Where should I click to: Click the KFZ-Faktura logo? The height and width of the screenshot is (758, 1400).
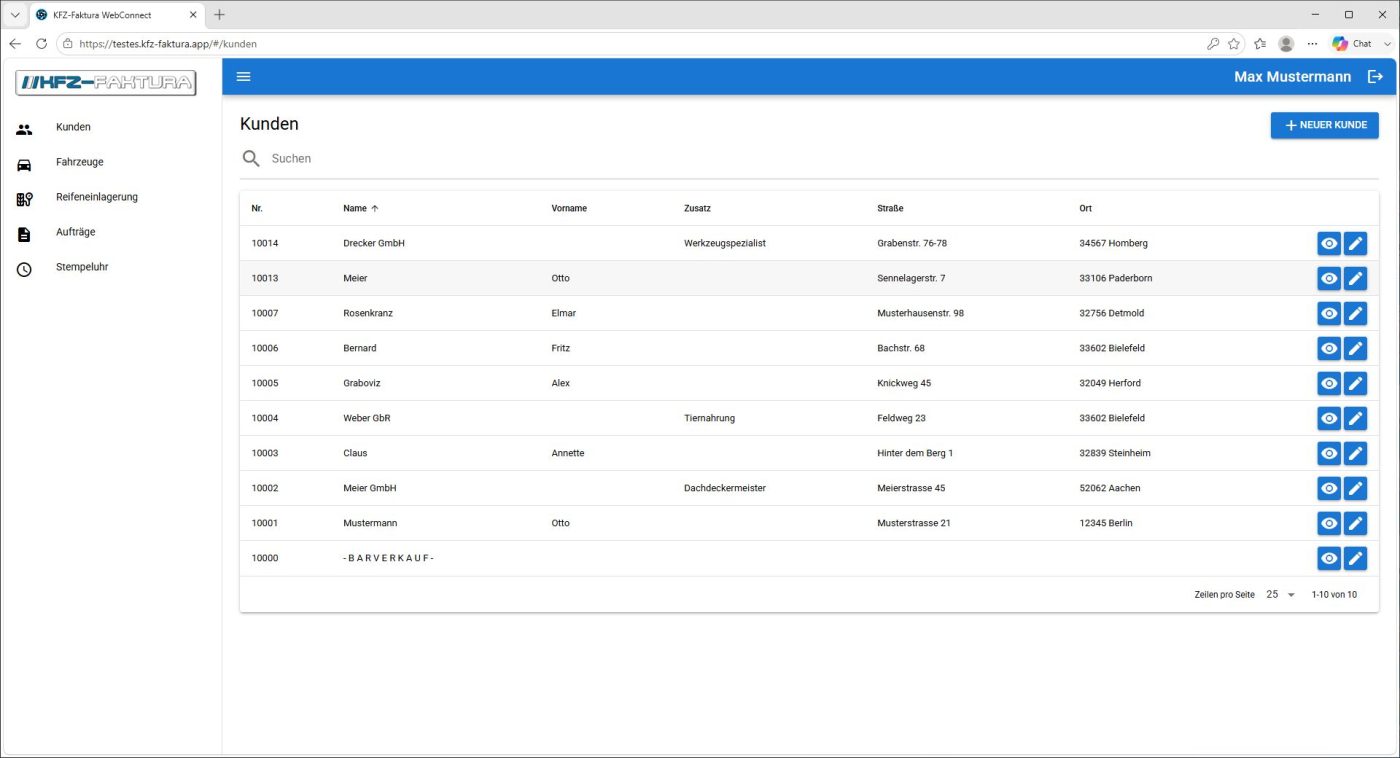click(x=106, y=83)
